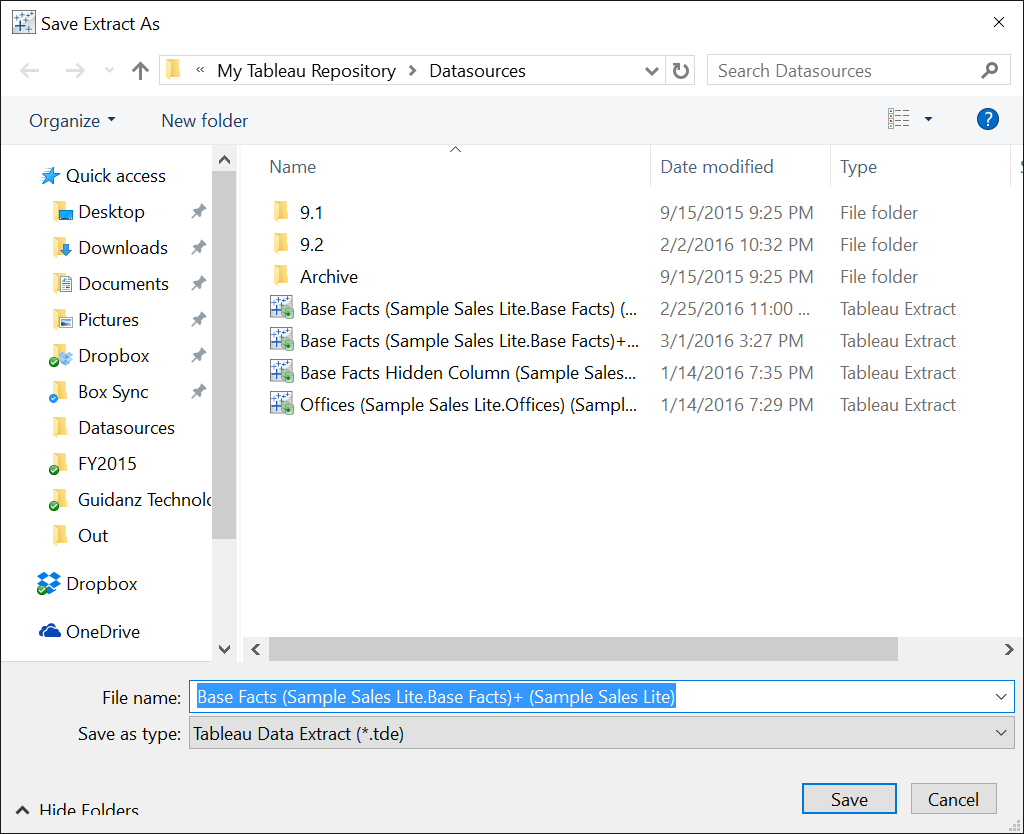The image size is (1024, 834).
Task: Select the Offices Sample Sales Lite extract
Action: 453,404
